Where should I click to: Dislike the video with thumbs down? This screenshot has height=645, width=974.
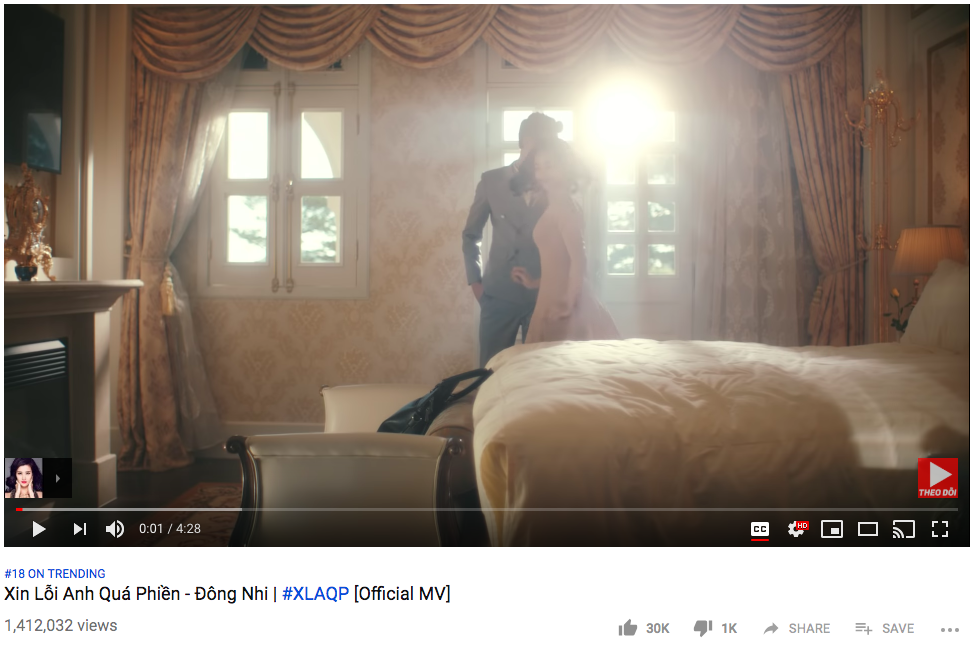tap(715, 628)
